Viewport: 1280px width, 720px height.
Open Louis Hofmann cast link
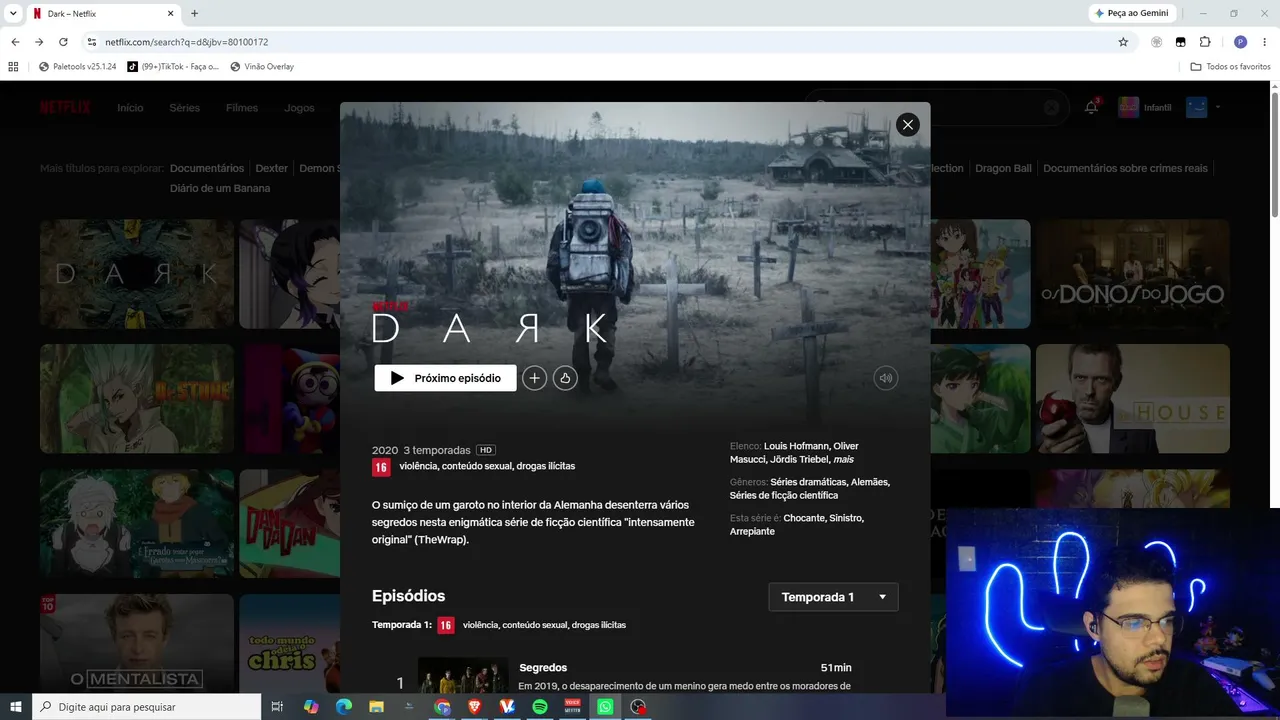pyautogui.click(x=796, y=446)
